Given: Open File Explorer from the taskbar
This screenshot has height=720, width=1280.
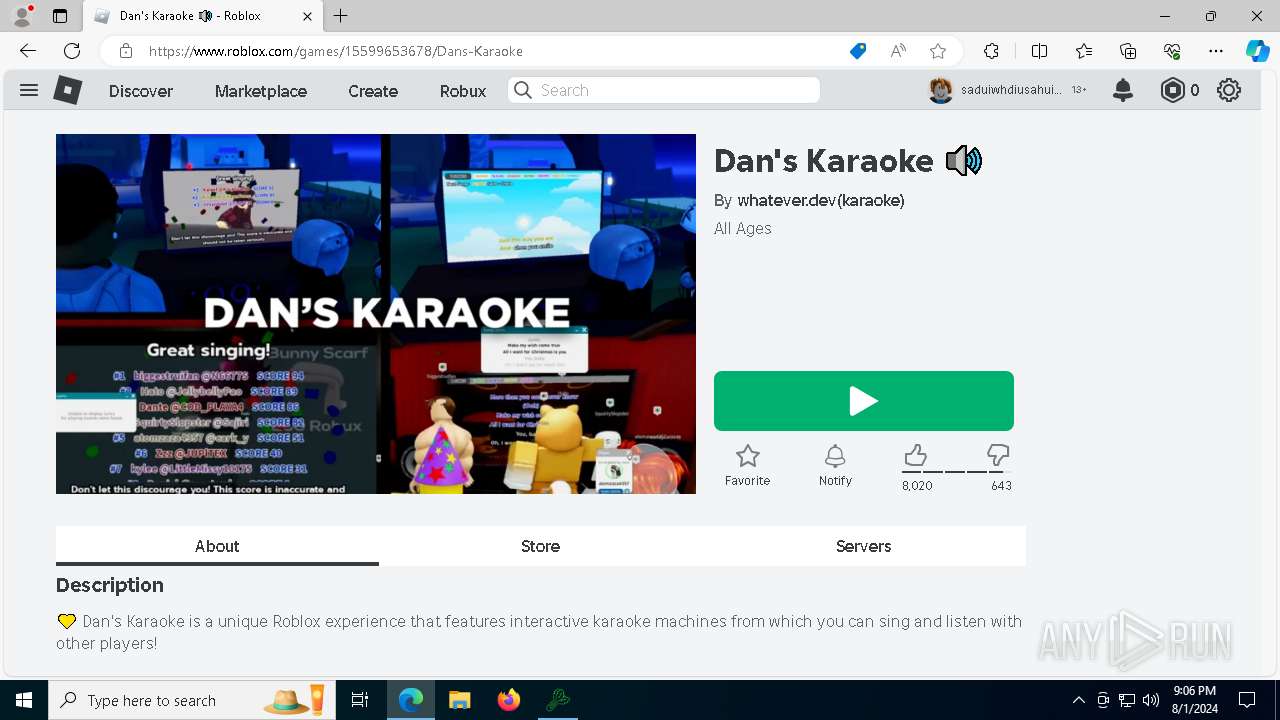Looking at the screenshot, I should point(459,700).
